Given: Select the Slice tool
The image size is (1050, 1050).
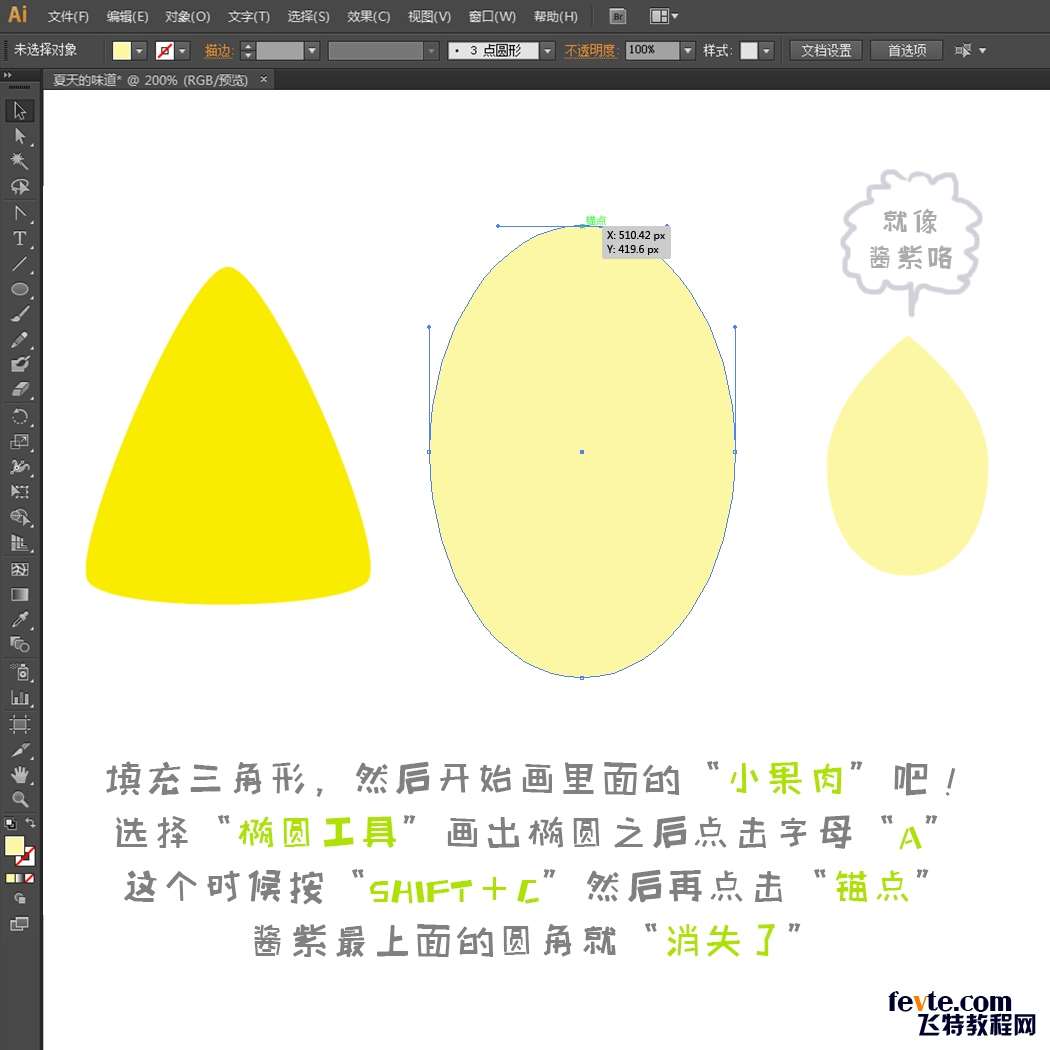Looking at the screenshot, I should coord(19,750).
